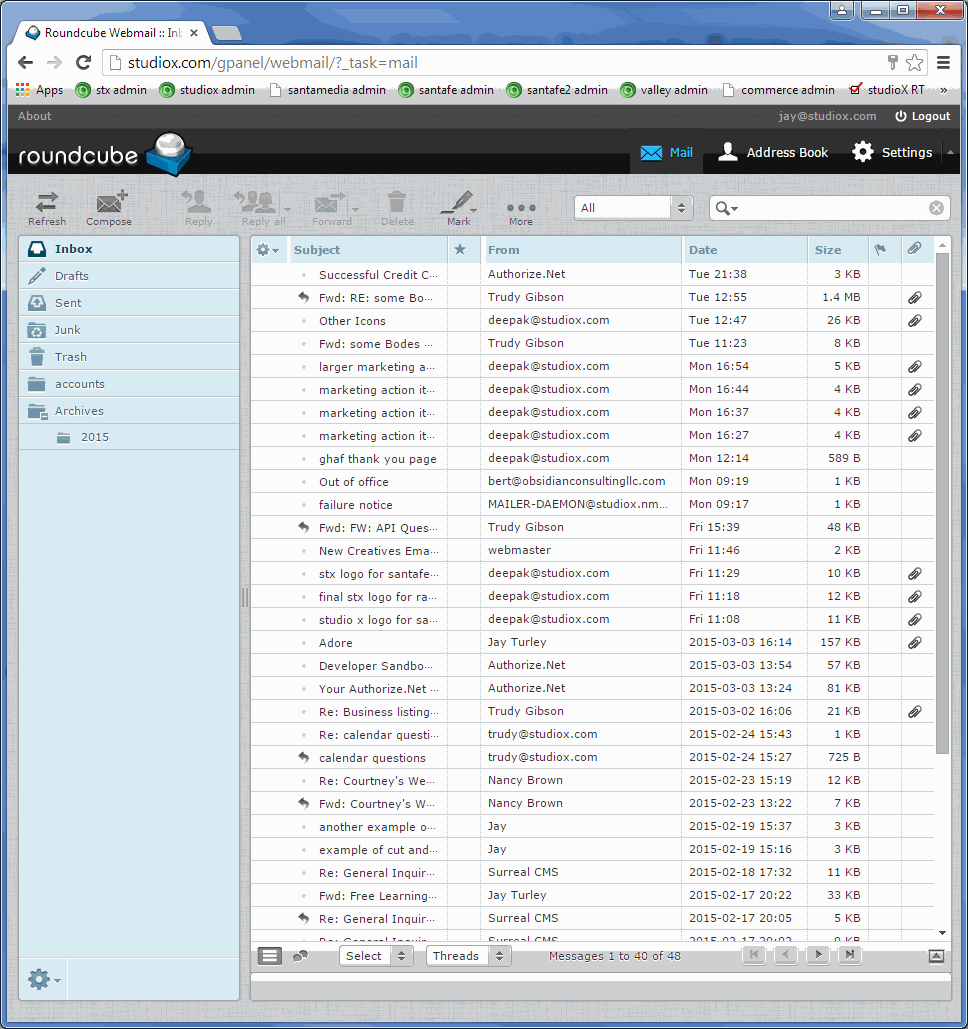Open the folder actions gear at bottom left
This screenshot has width=968, height=1029.
click(40, 979)
